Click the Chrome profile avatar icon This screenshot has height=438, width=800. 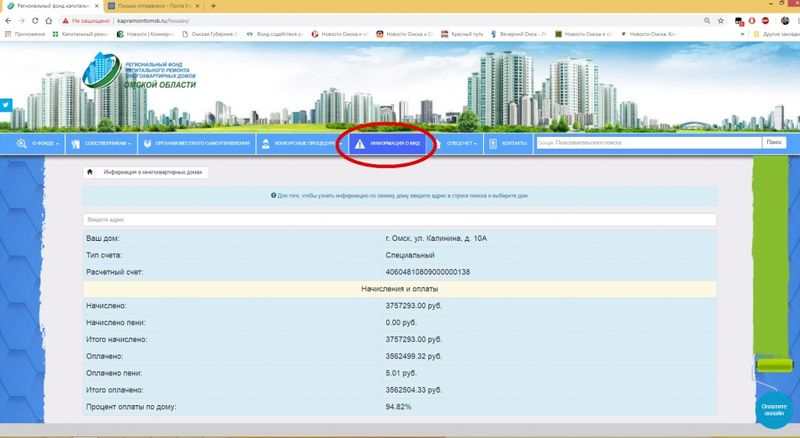tap(783, 19)
